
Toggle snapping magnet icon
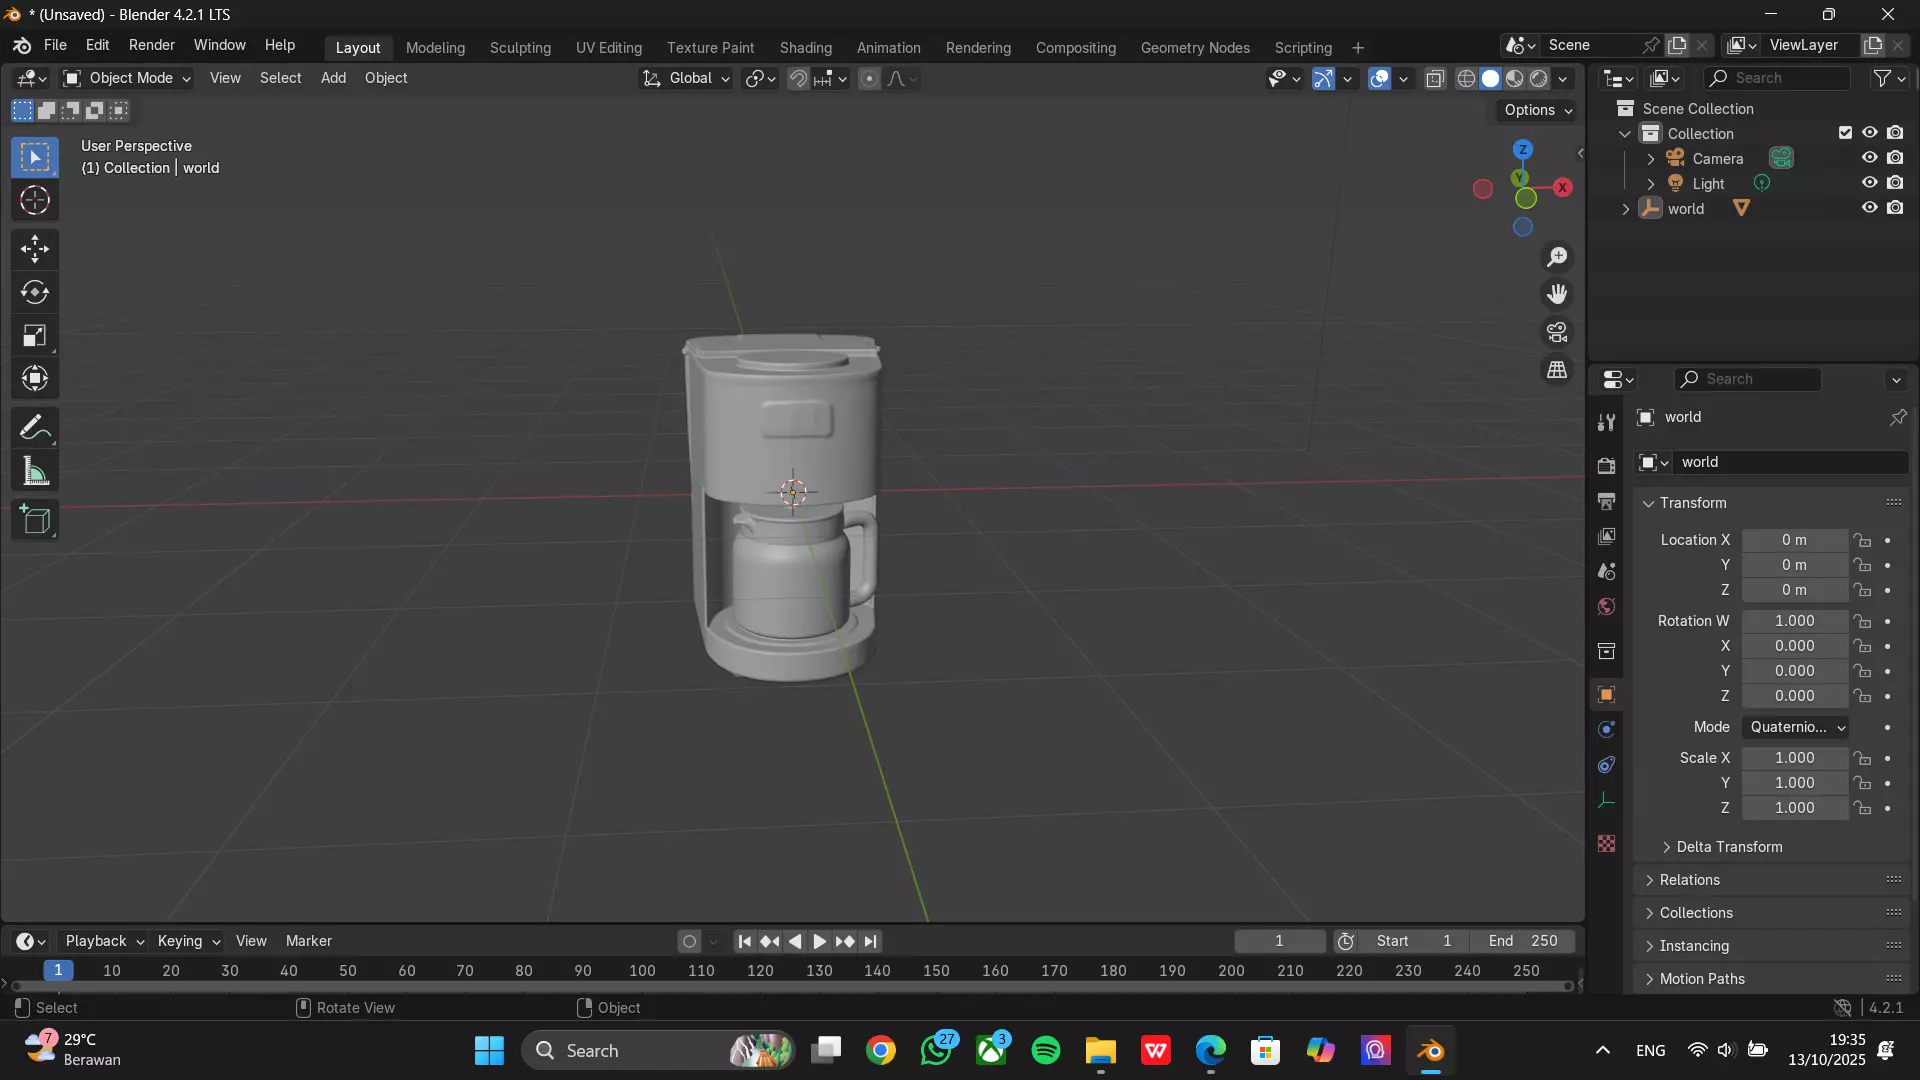click(x=798, y=78)
